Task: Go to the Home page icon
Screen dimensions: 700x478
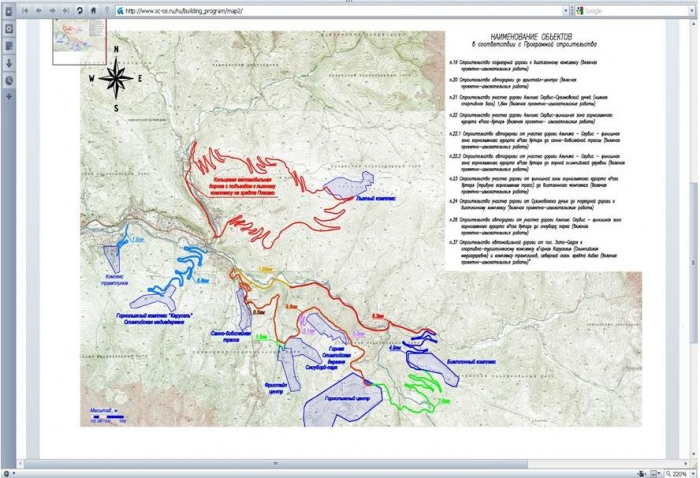Action: (x=93, y=9)
